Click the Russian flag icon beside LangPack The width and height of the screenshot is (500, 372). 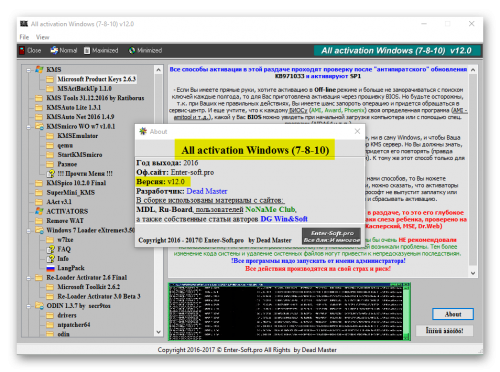[x=50, y=268]
